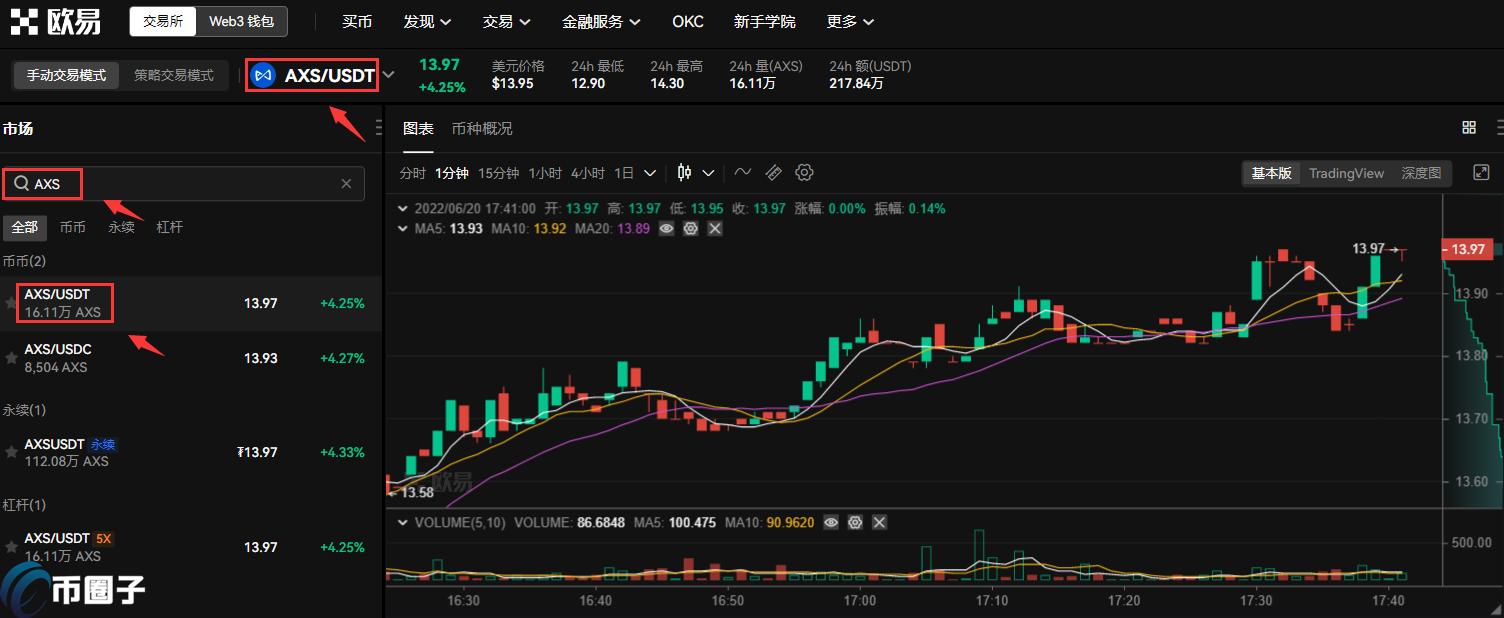Open the indicator line icon in chart toolbar
Screen dimensions: 1504x618
tap(742, 173)
